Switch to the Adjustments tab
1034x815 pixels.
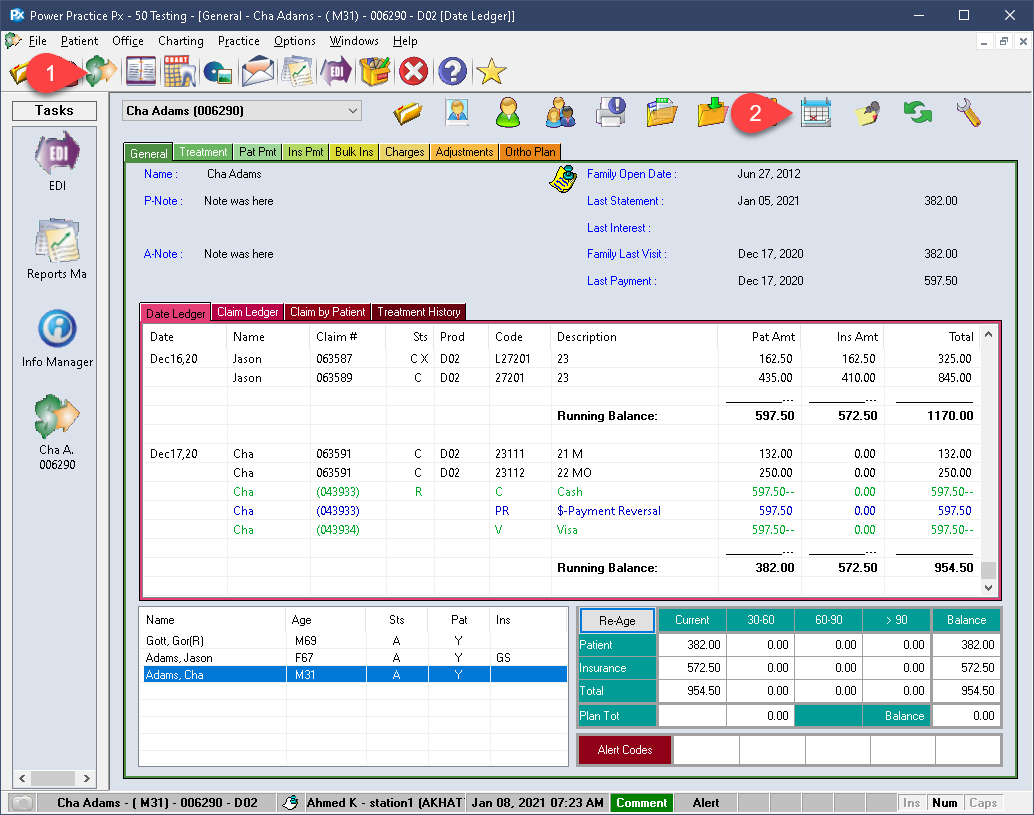tap(464, 152)
